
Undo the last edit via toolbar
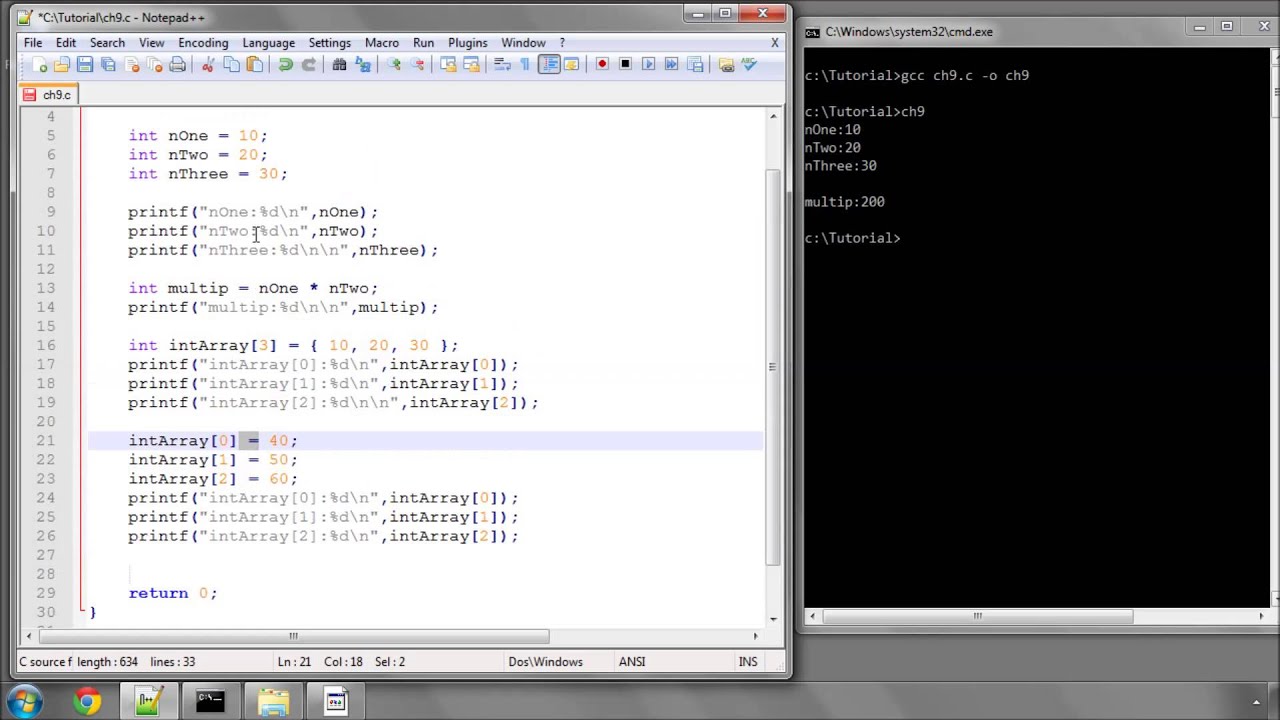click(285, 65)
